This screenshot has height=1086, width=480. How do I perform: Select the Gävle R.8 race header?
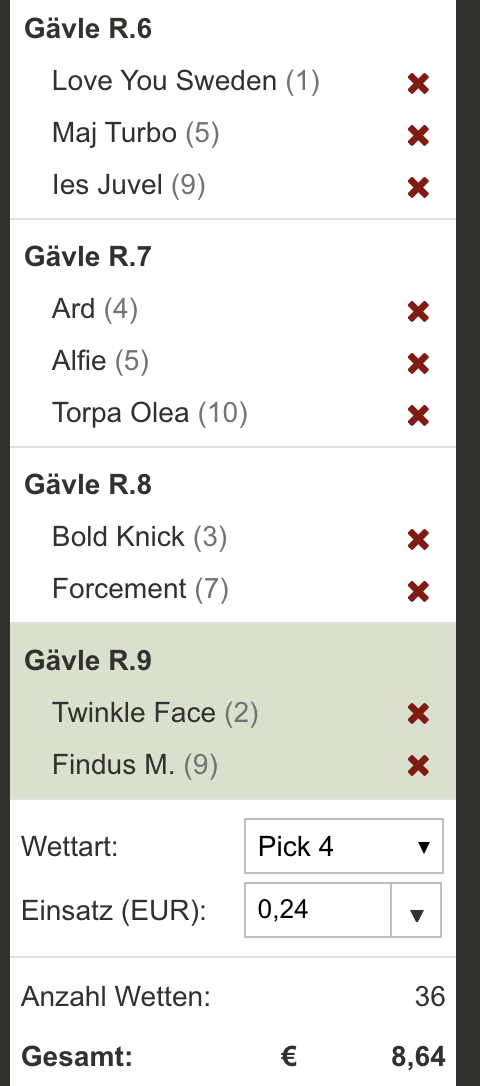(88, 485)
